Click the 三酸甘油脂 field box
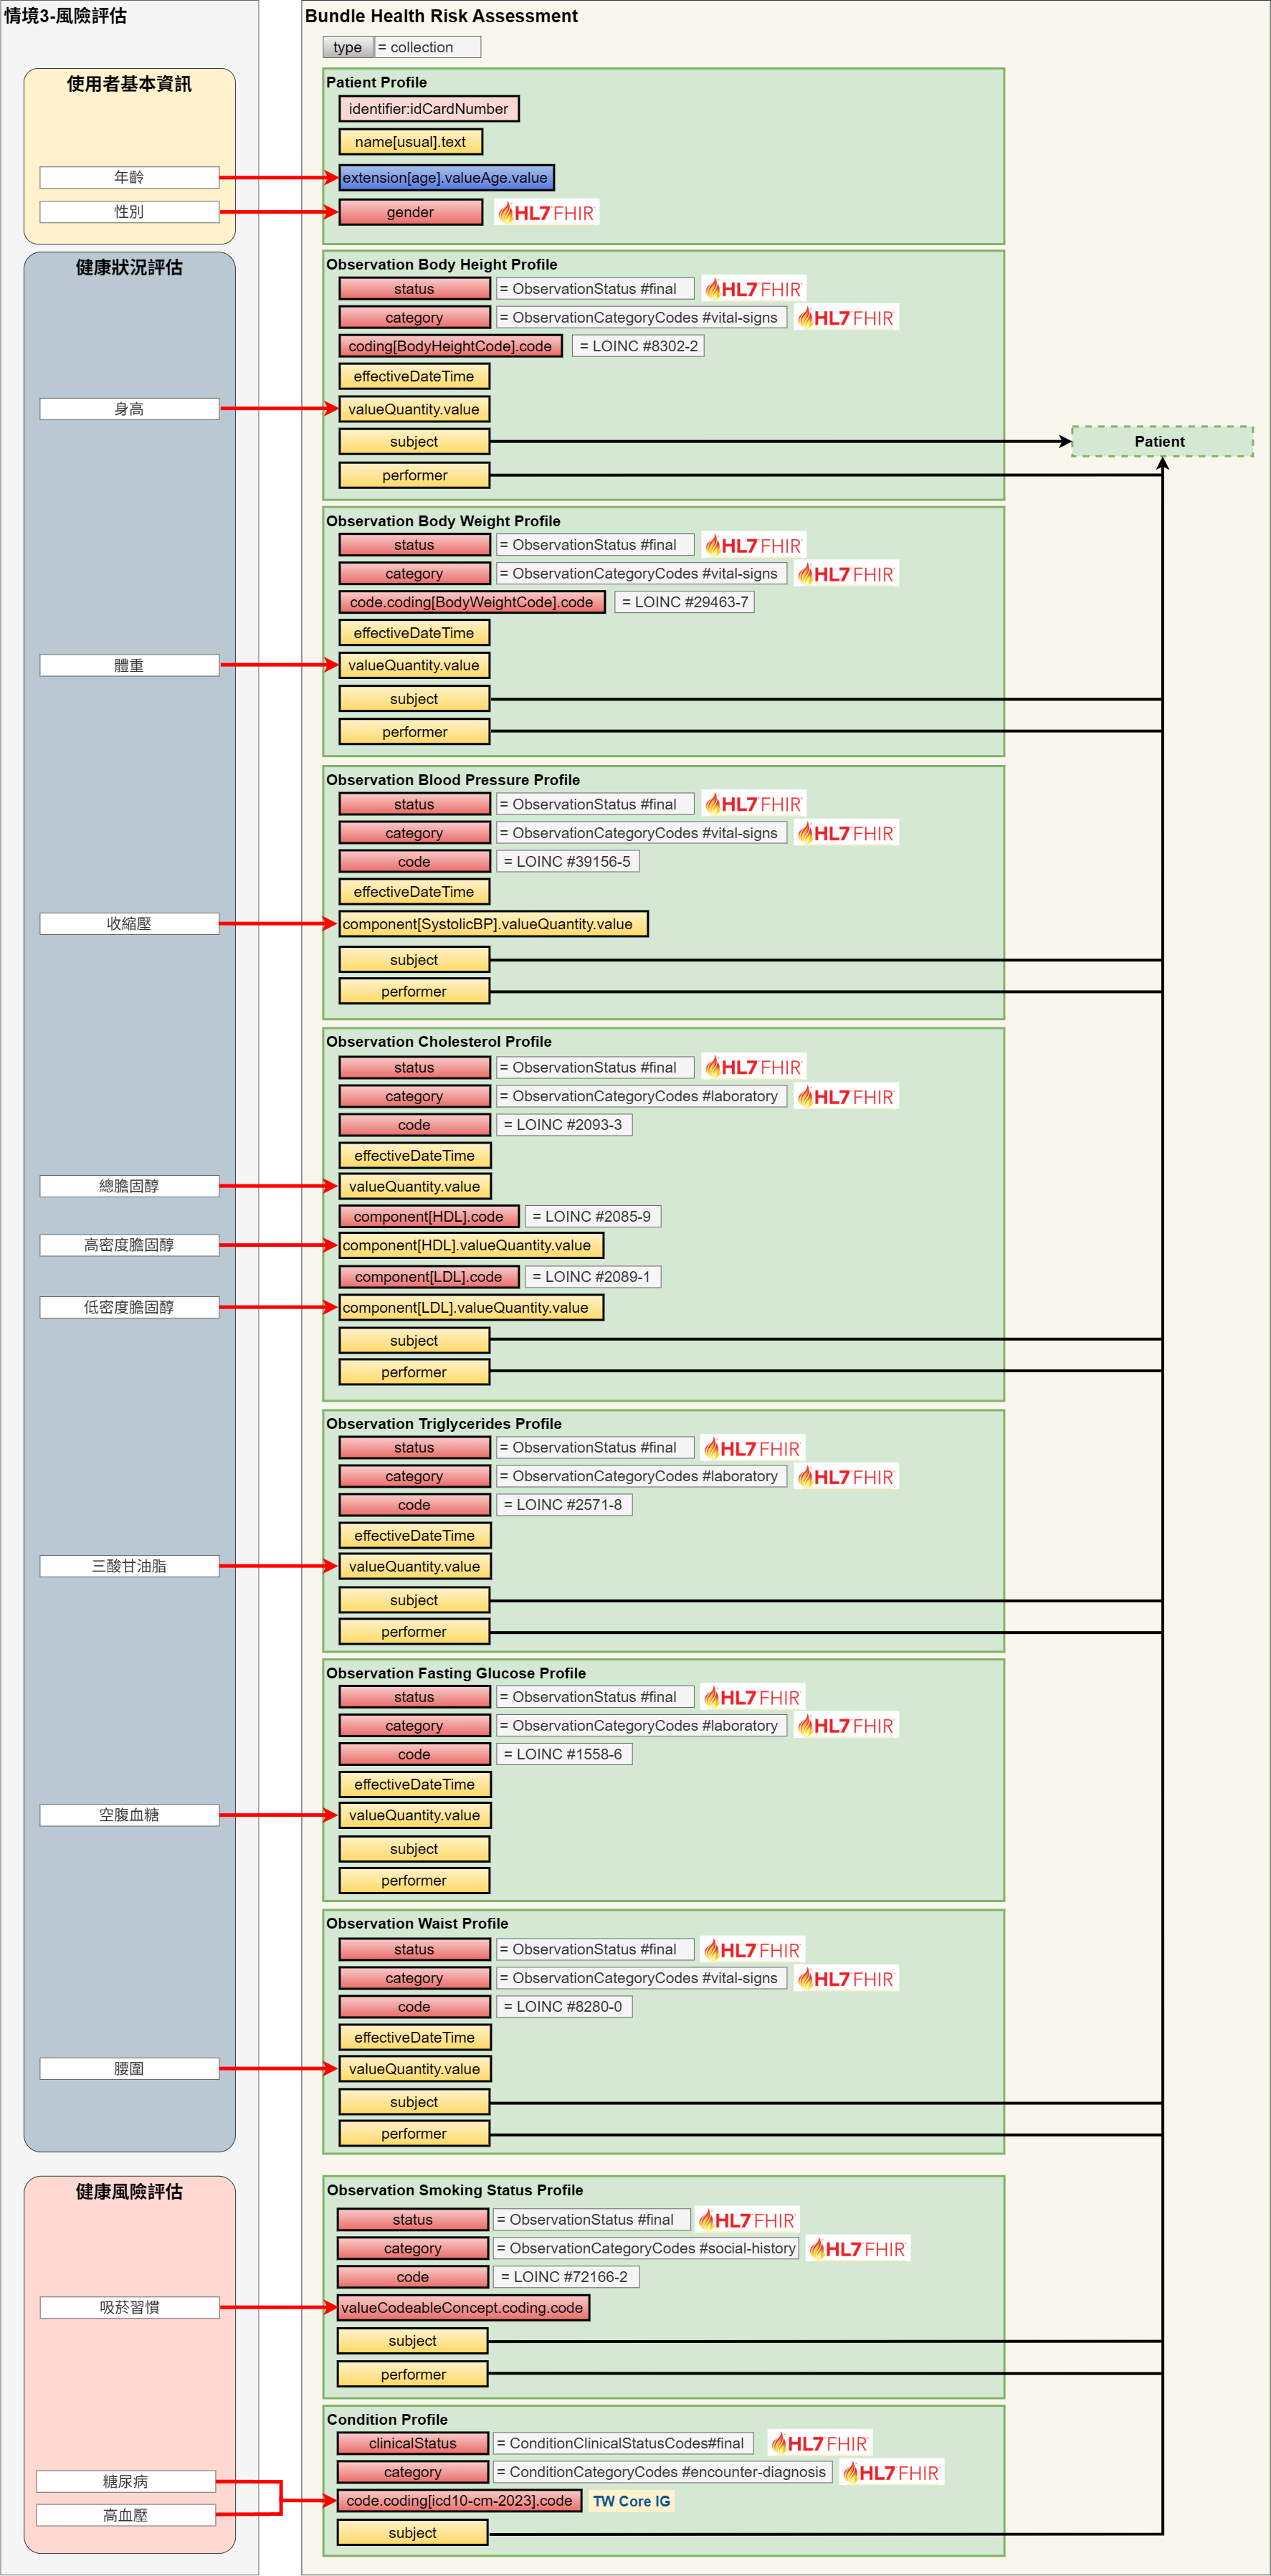Screen dimensions: 1271x2576 129,1566
